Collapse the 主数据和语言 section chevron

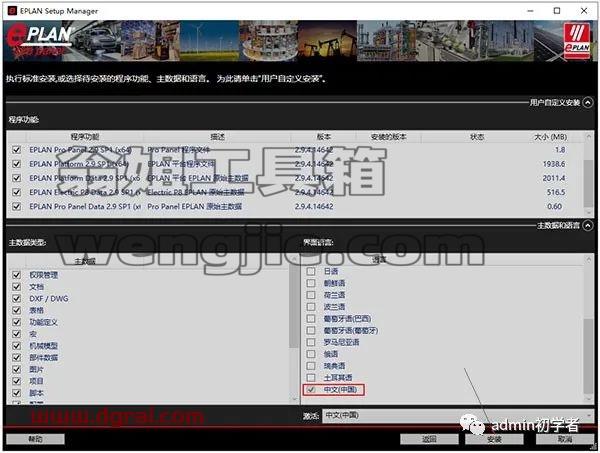[x=588, y=225]
